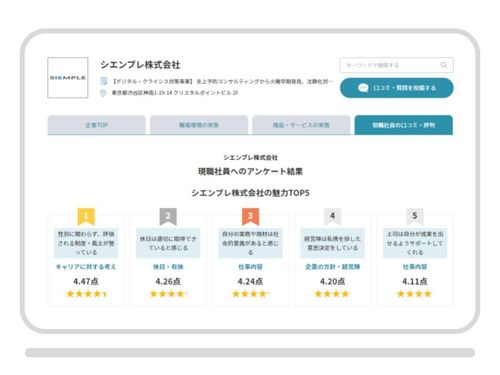Click the gold rank 1 ribbon badge

click(x=86, y=217)
